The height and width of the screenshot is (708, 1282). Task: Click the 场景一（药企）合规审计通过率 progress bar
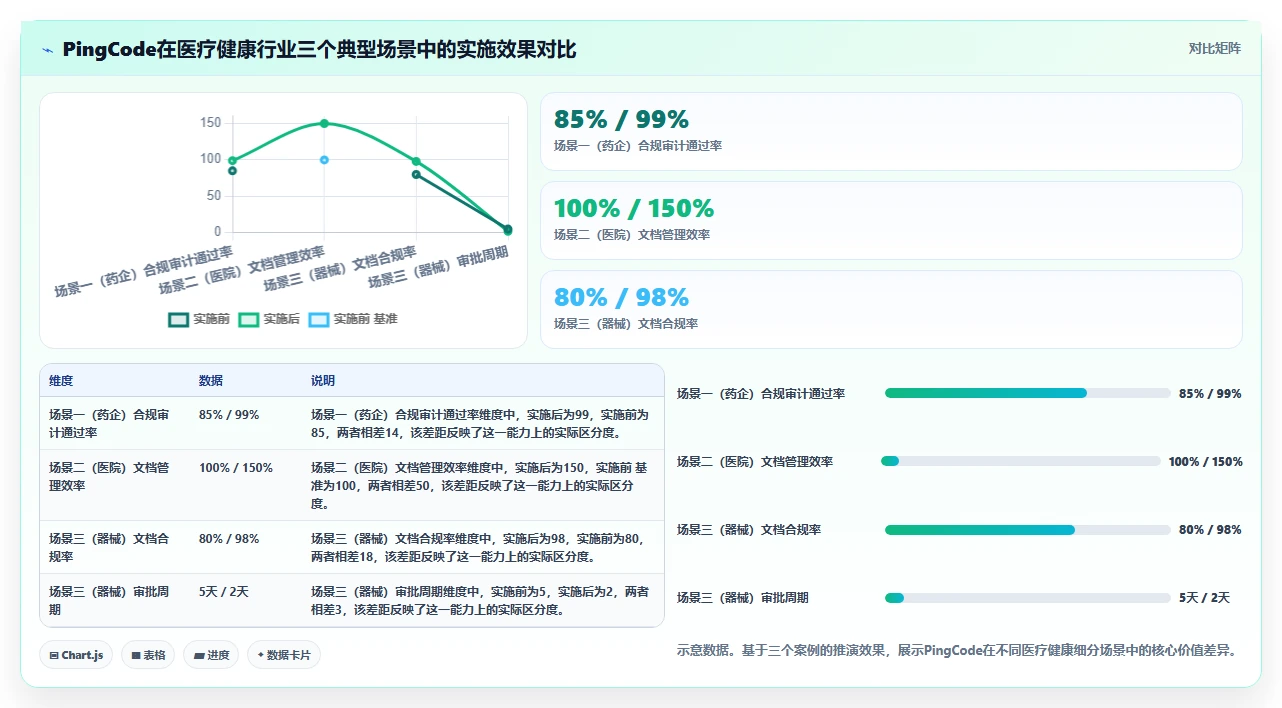[1027, 393]
